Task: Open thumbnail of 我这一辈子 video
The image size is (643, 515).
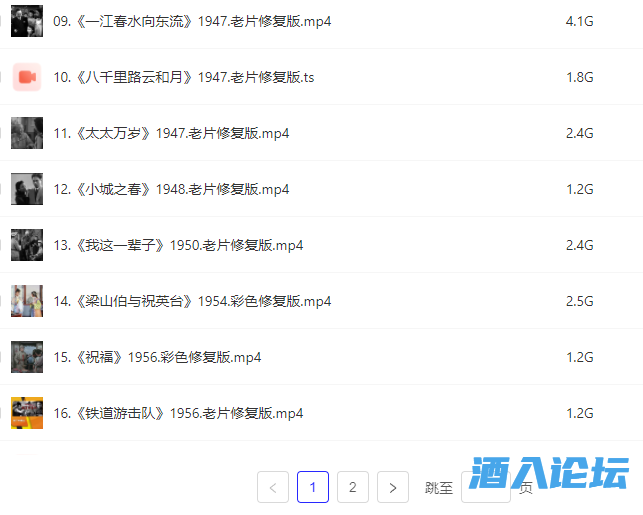Action: click(x=27, y=245)
